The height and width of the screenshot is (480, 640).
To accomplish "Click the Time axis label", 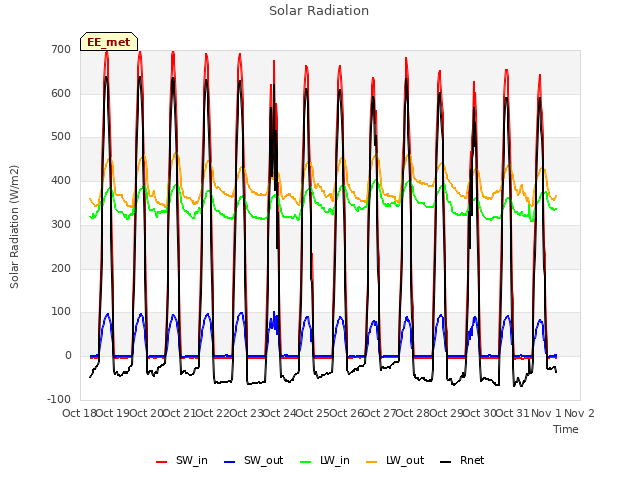I will tap(566, 429).
